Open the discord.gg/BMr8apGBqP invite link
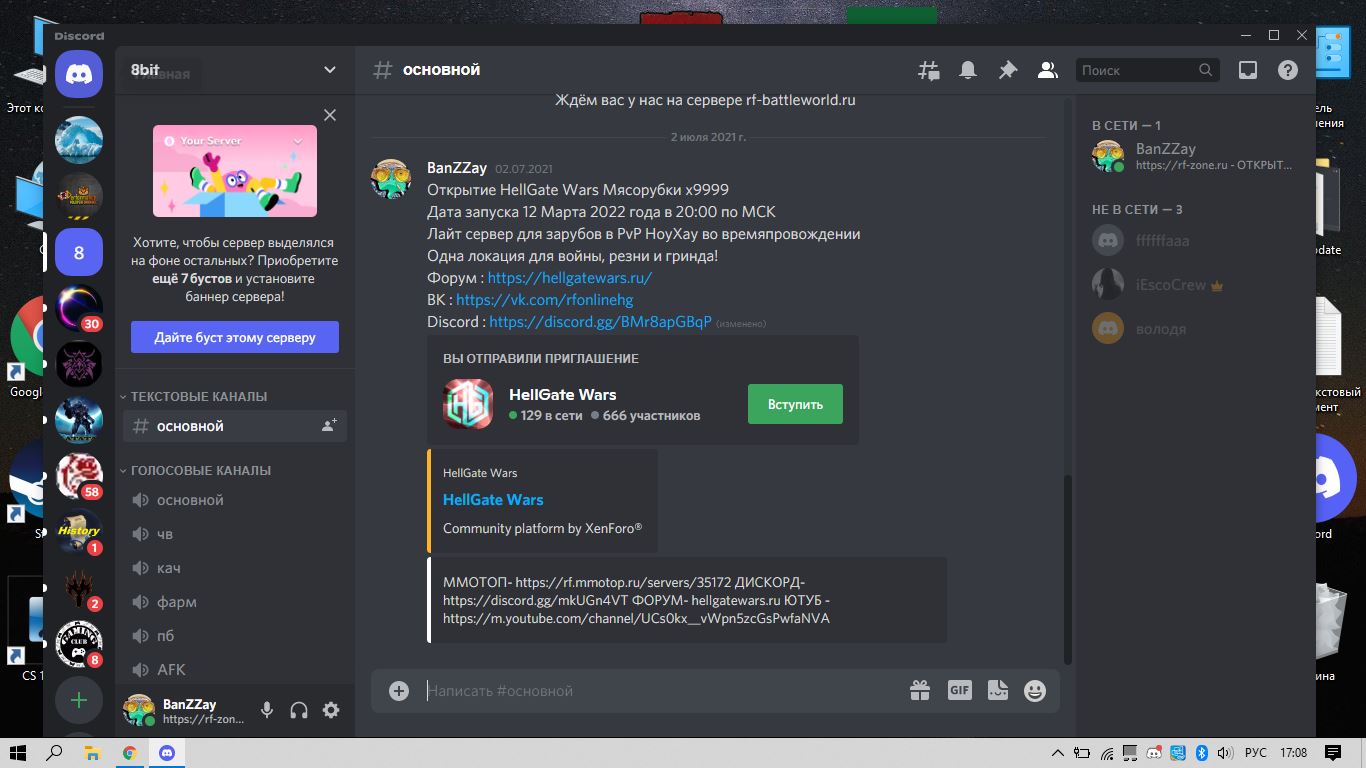1366x768 pixels. [x=600, y=322]
